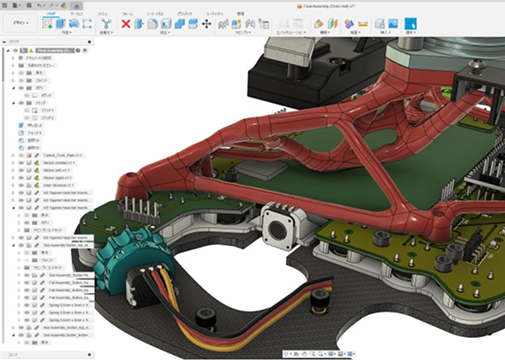Select the Fillet tool

tap(153, 24)
